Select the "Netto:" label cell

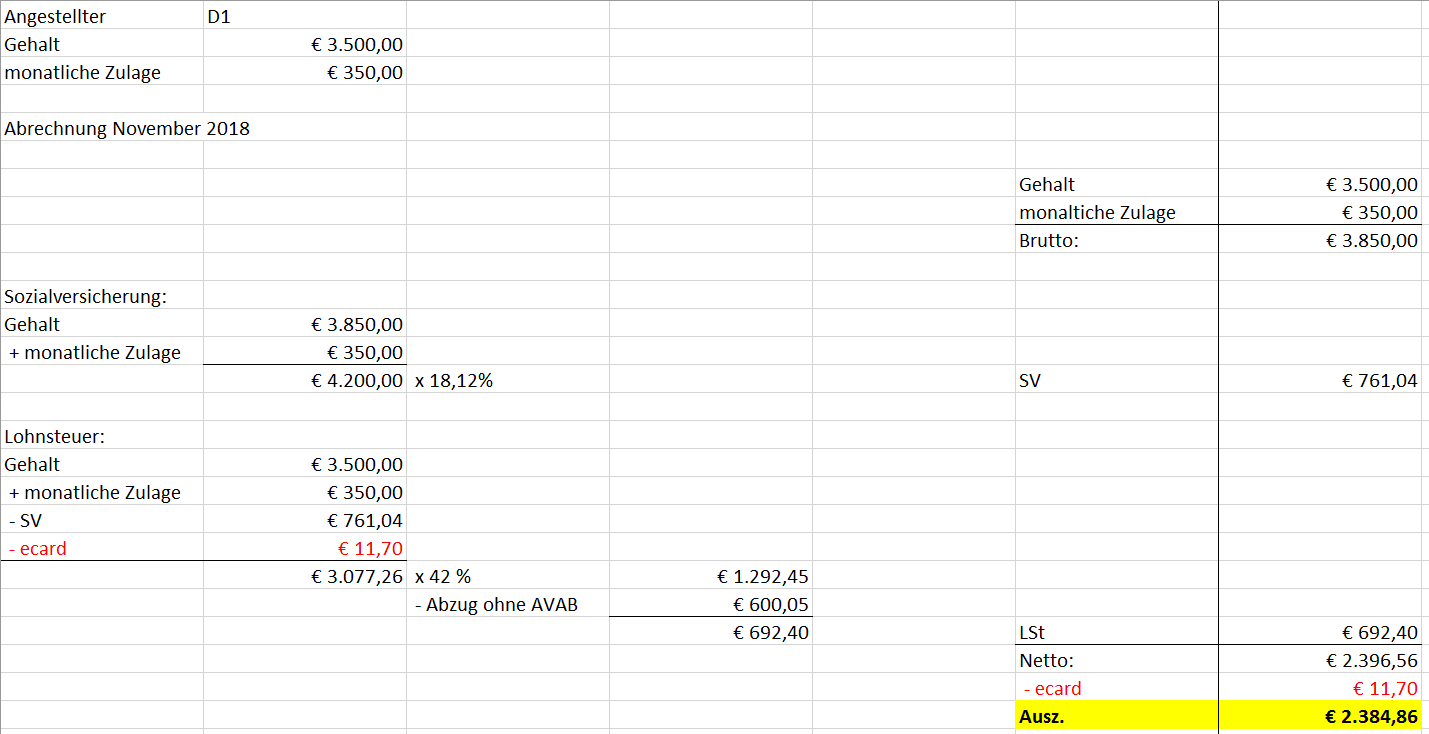tap(1046, 660)
